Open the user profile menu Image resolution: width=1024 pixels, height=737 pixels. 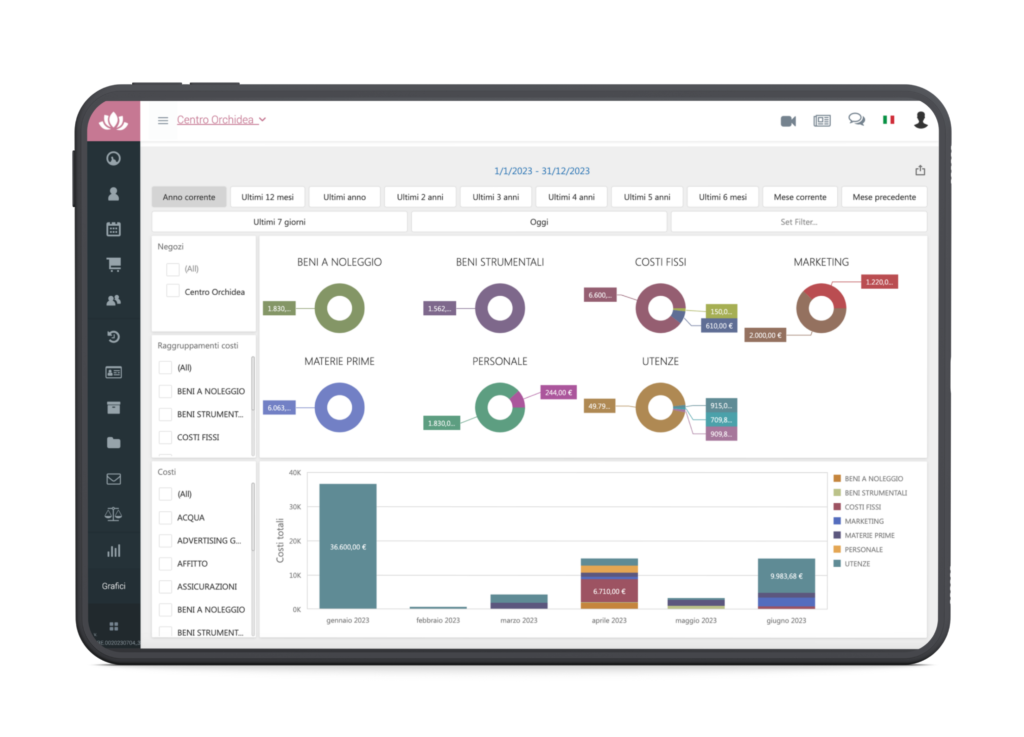921,120
